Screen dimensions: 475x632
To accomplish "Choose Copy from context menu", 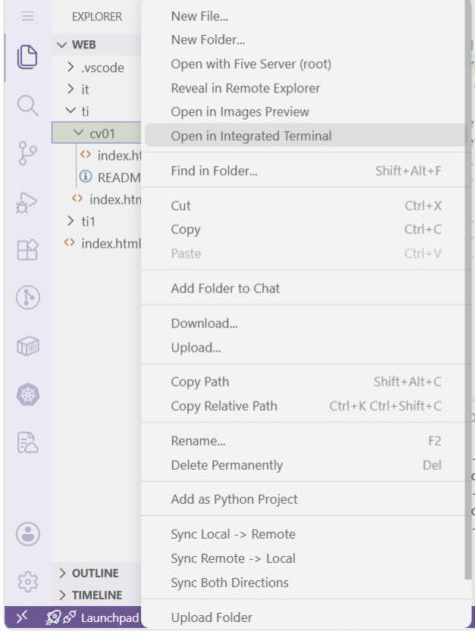I will tap(304, 229).
